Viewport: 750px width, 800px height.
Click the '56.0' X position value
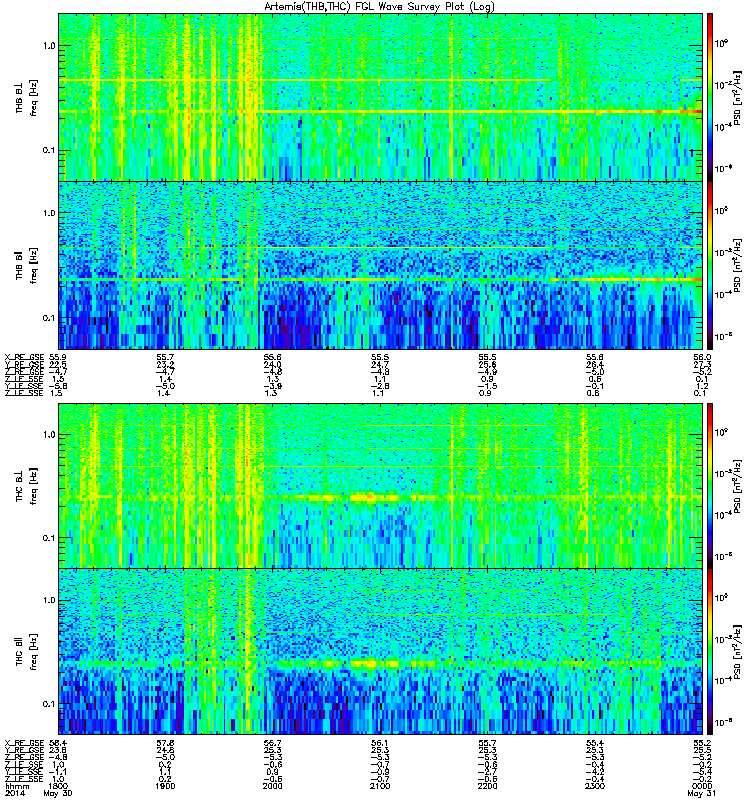[x=702, y=357]
